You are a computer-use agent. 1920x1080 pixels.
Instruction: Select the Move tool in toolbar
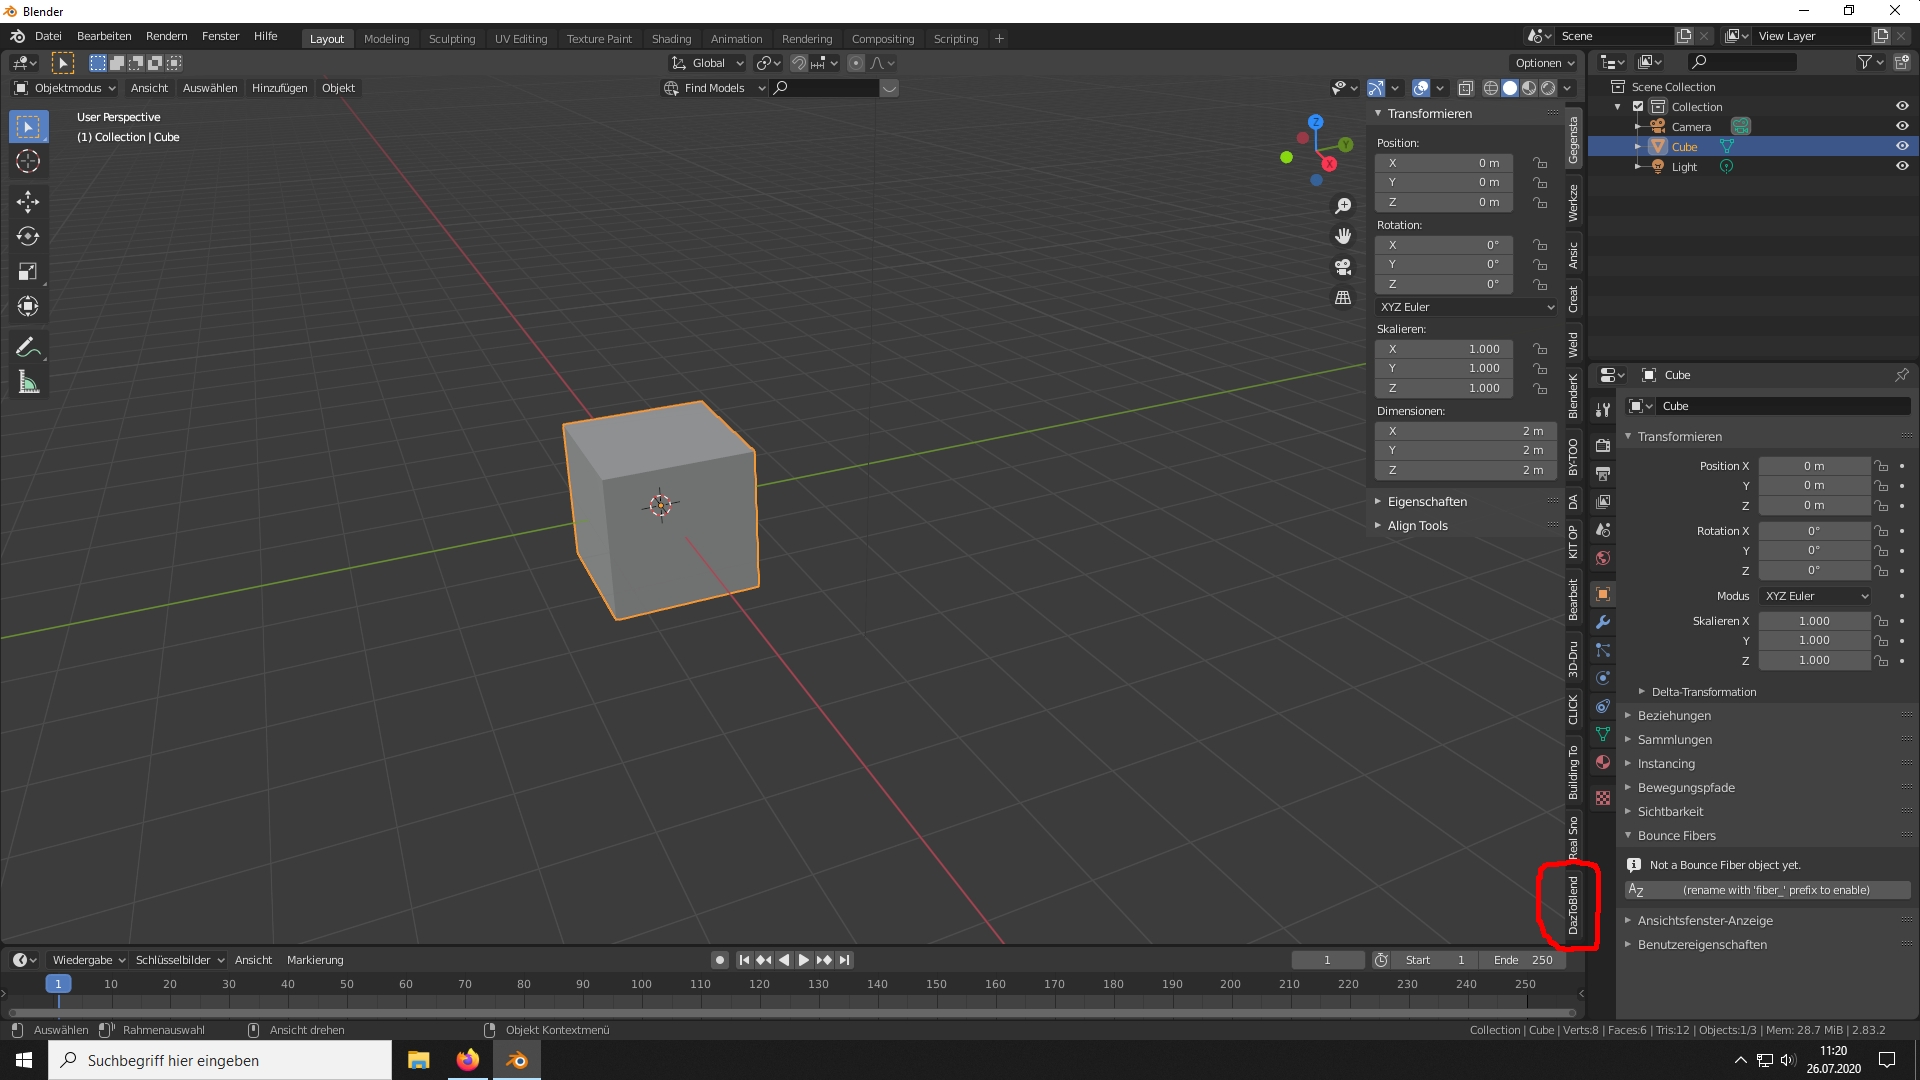tap(28, 202)
